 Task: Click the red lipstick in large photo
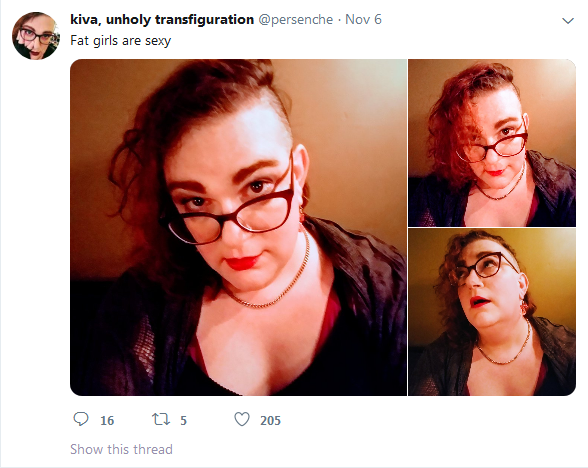coord(243,262)
